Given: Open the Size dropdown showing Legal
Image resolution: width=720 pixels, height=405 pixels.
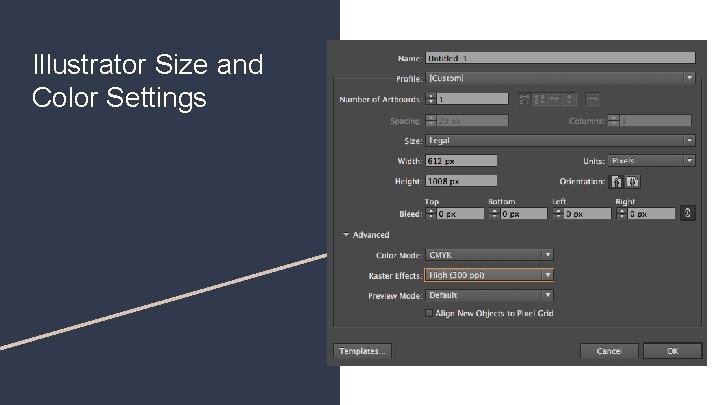Looking at the screenshot, I should 560,141.
